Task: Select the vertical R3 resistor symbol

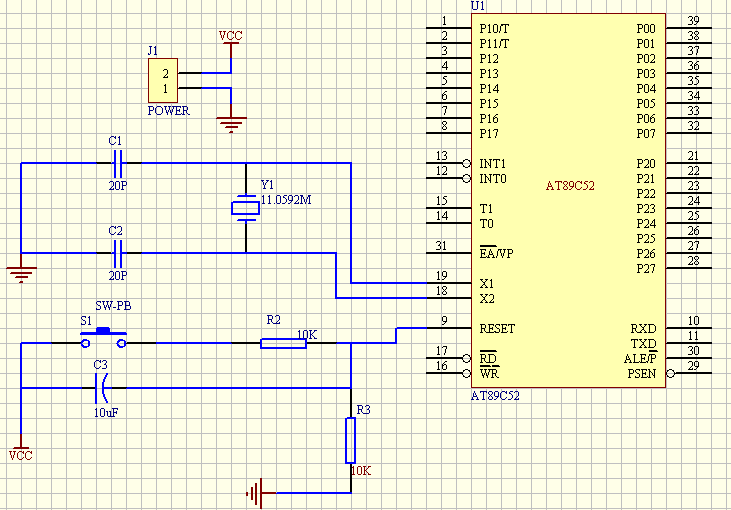Action: pyautogui.click(x=351, y=440)
